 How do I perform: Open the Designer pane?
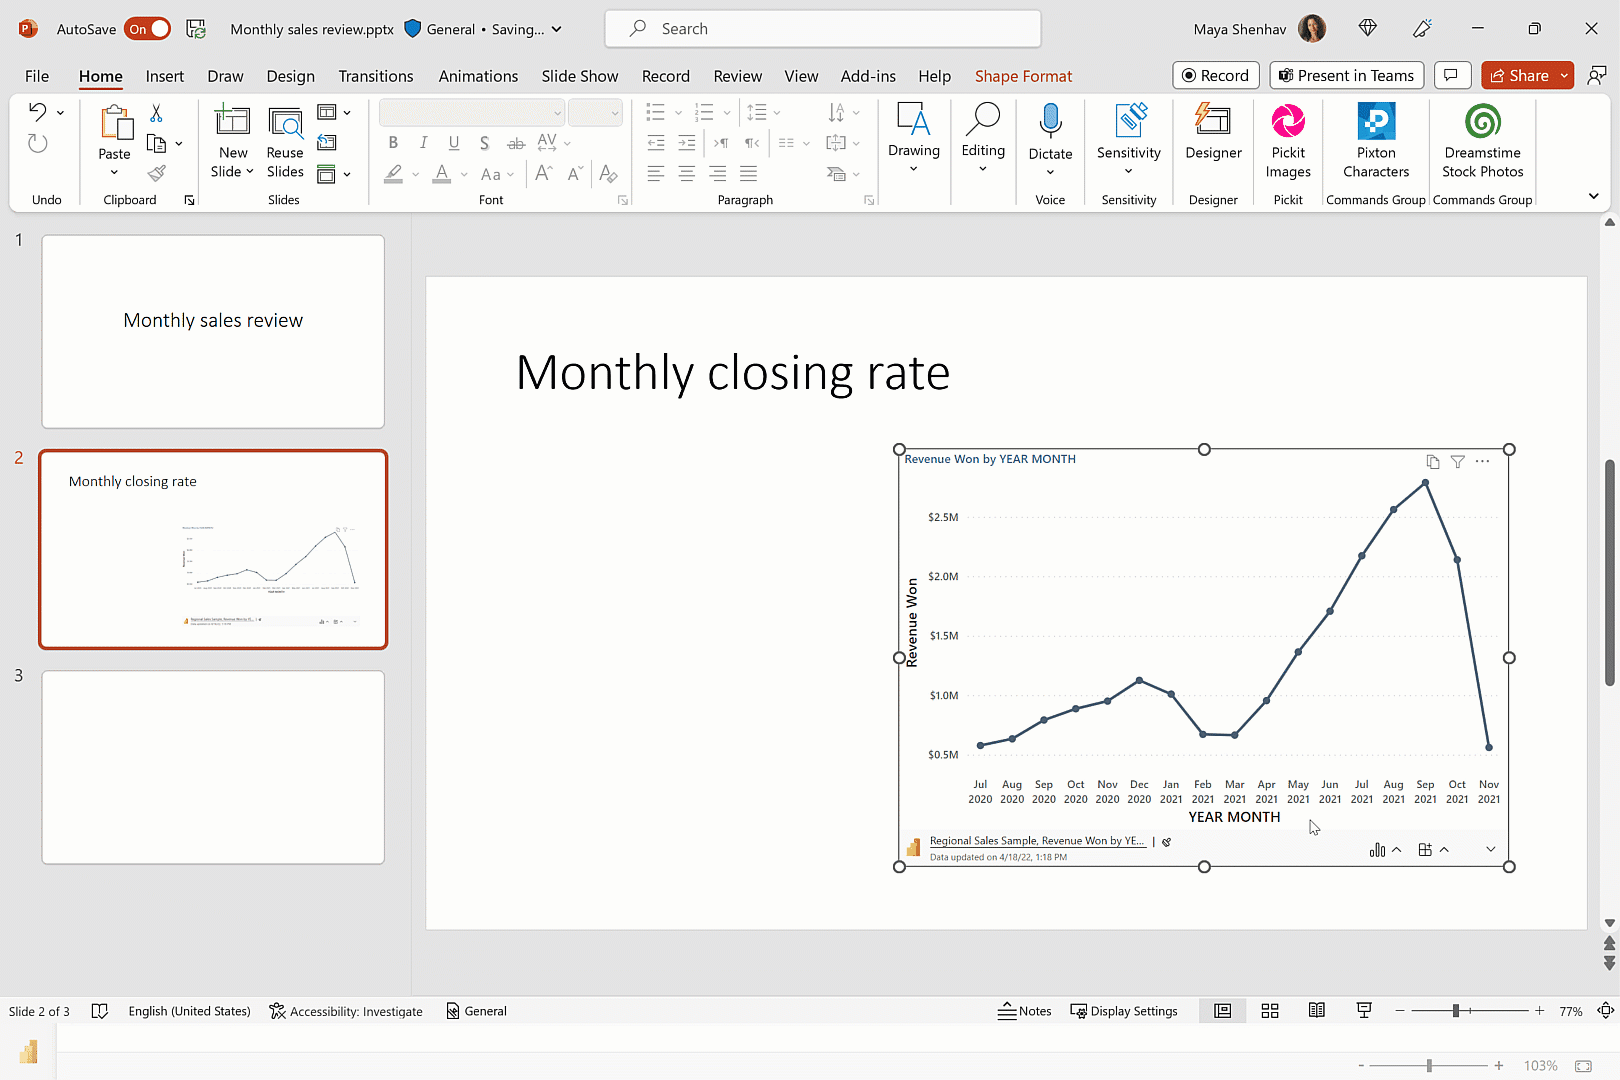tap(1213, 140)
